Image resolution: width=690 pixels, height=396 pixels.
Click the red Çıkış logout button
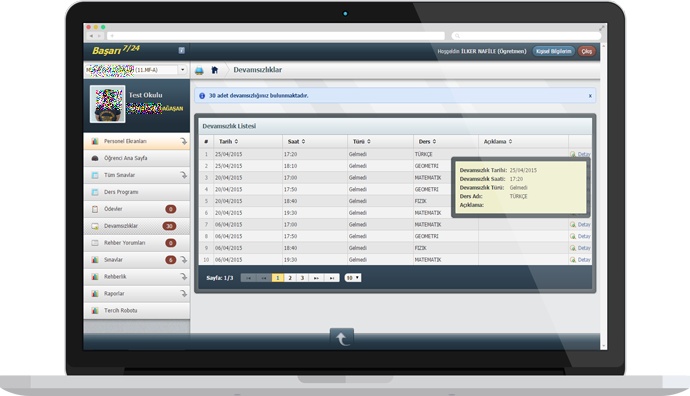coord(587,51)
